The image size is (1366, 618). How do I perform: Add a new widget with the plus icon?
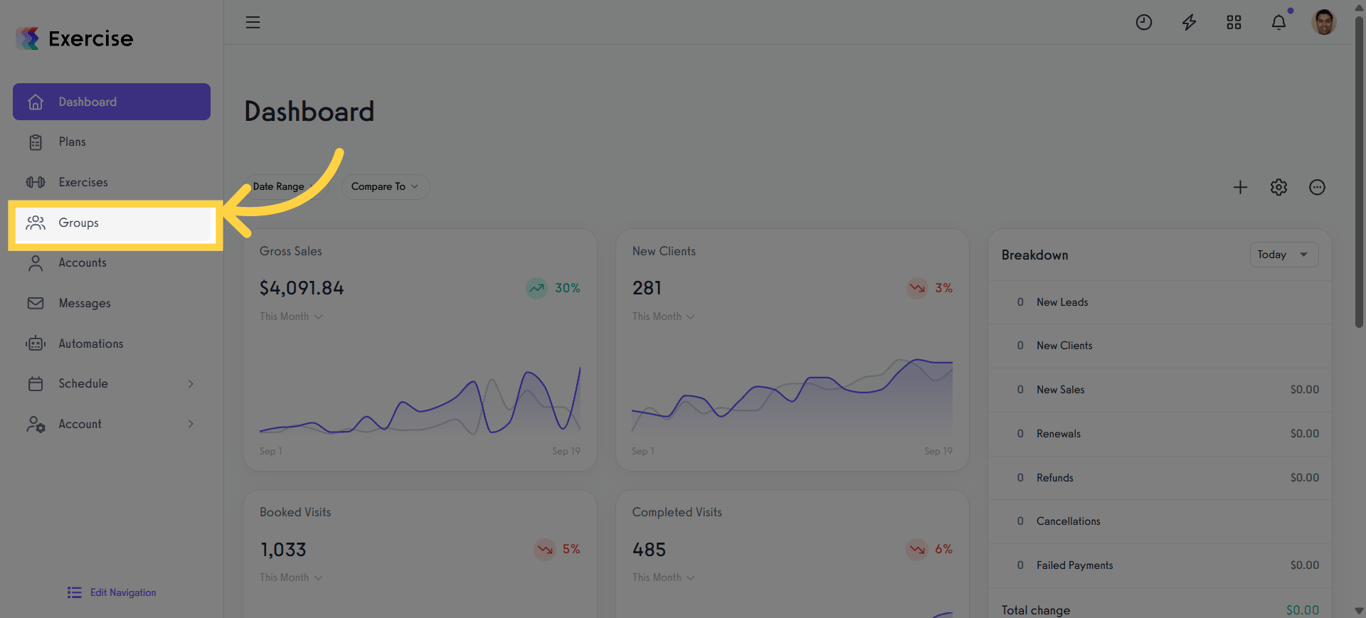(x=1240, y=187)
